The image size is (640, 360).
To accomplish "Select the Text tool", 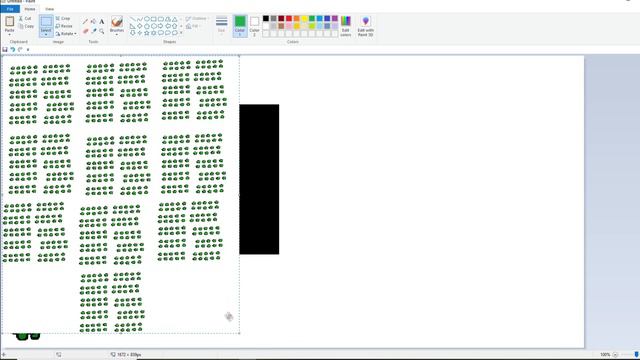I will pos(102,22).
